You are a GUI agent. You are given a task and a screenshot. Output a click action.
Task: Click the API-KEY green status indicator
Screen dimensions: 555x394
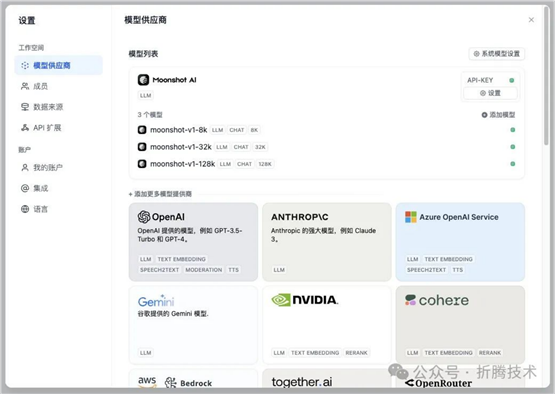511,80
